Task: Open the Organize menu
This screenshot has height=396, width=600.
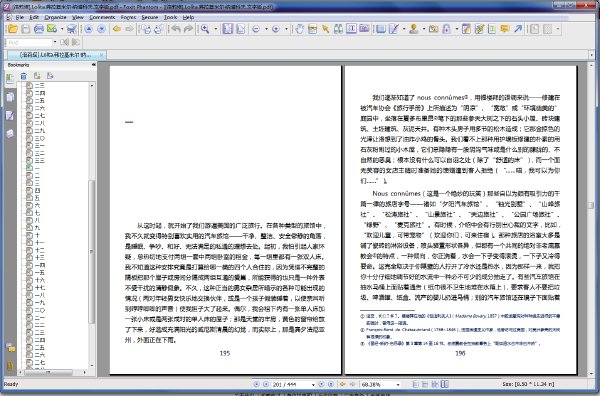Action: click(55, 17)
